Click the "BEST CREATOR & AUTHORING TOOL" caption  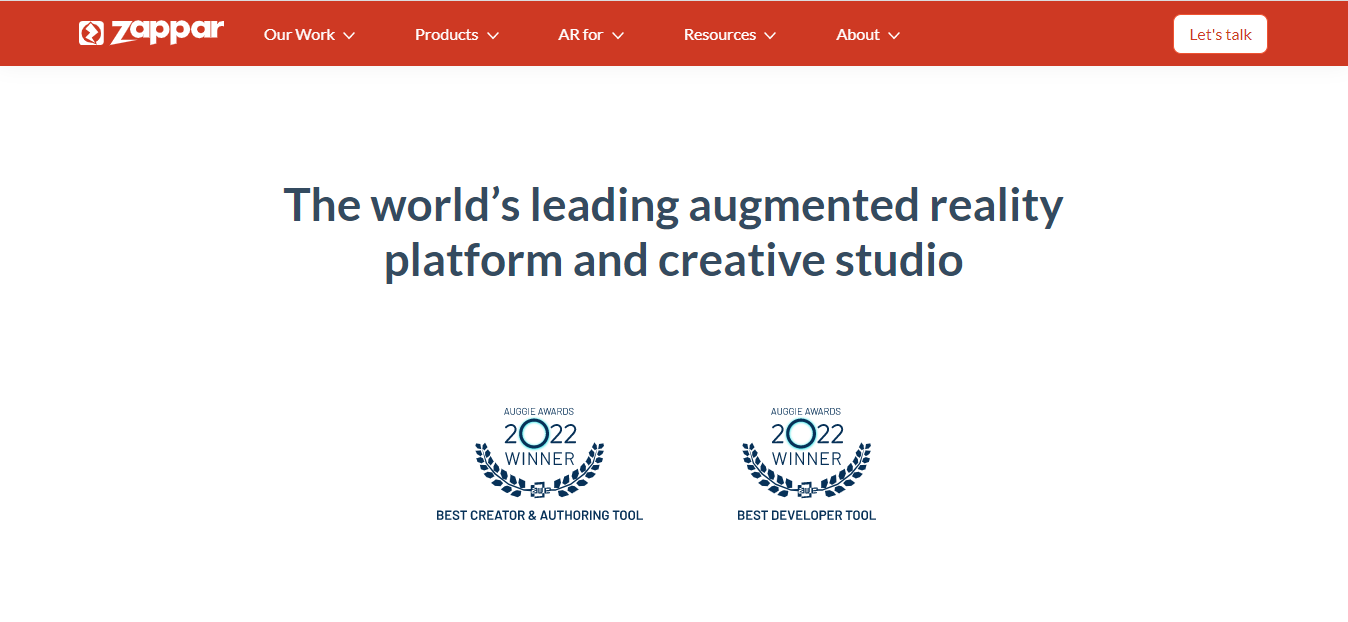click(x=540, y=516)
